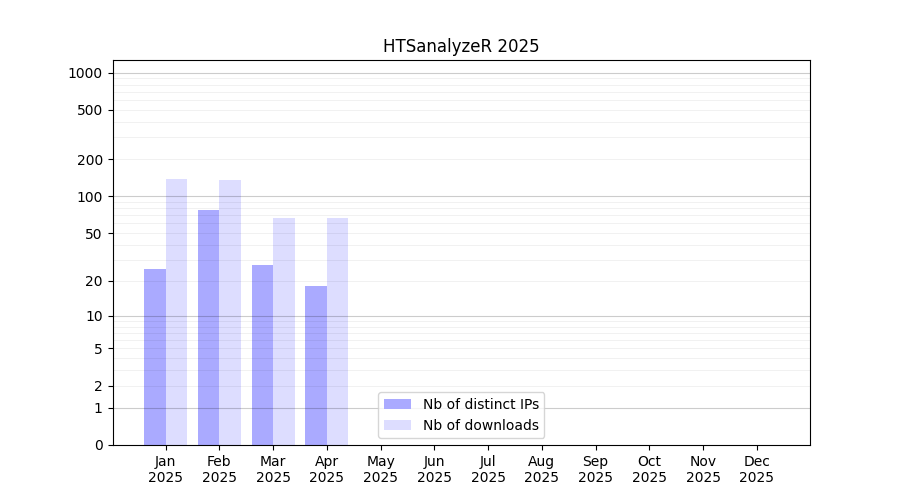
Task: Select the Nb of distinct IPs legend label
Action: [480, 404]
